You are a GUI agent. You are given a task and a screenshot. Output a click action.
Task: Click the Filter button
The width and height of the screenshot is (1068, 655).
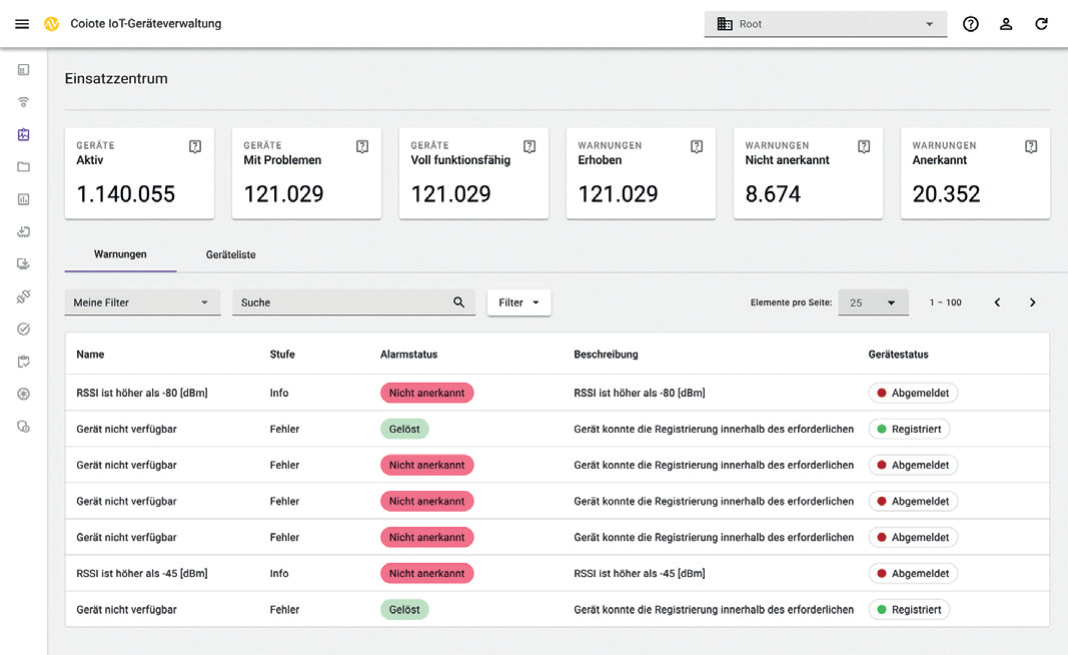click(518, 302)
